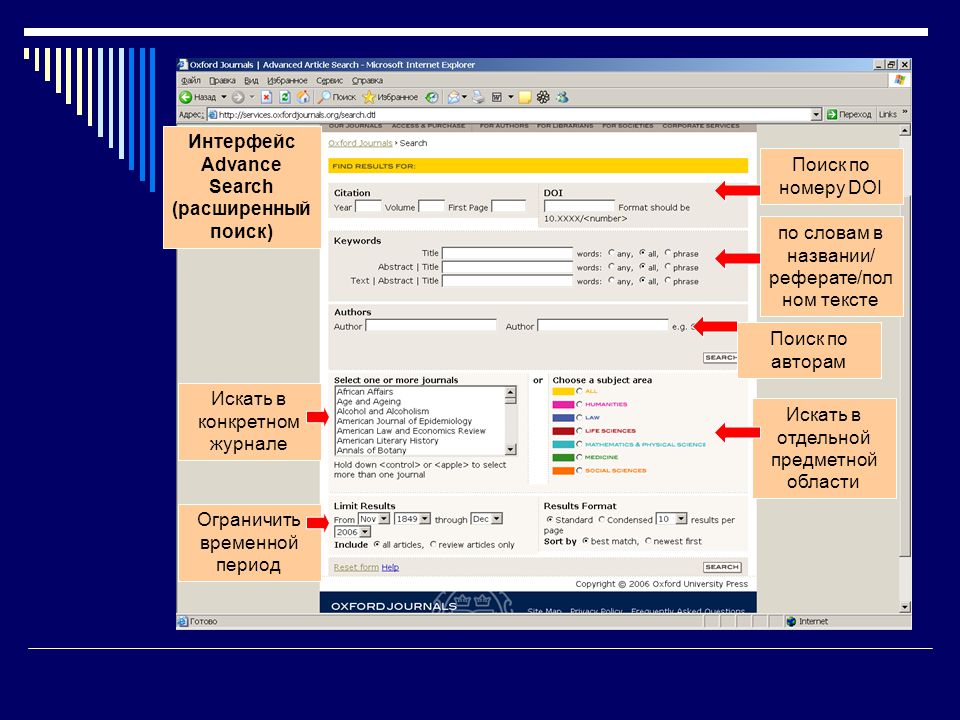Open the Избранное favorites star in toolbar

click(x=390, y=97)
